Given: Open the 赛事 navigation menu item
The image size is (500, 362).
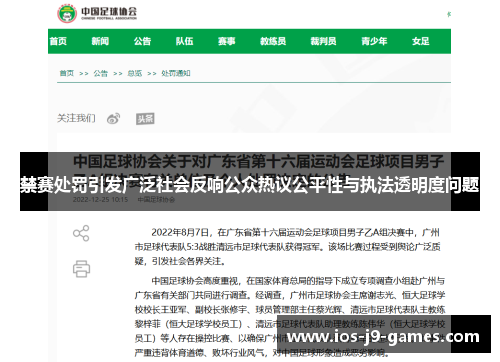Looking at the screenshot, I should (x=227, y=41).
